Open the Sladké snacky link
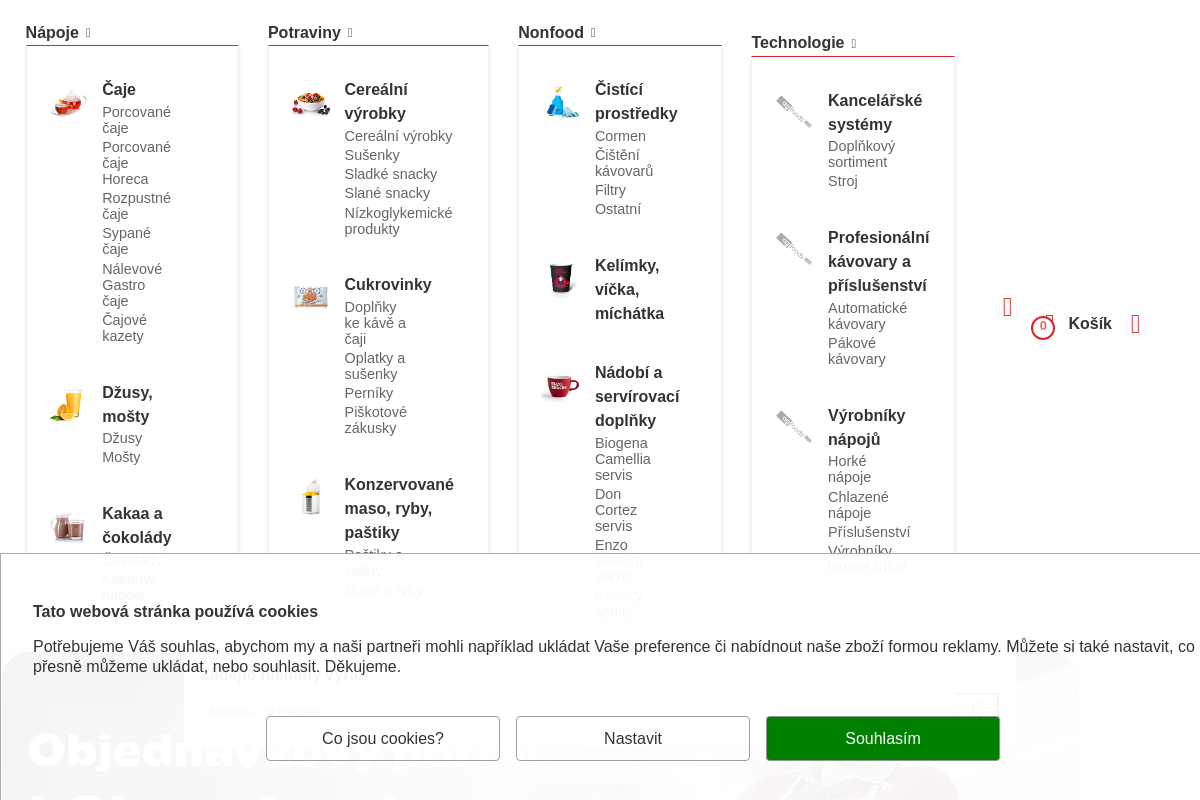This screenshot has width=1200, height=800. [x=391, y=174]
